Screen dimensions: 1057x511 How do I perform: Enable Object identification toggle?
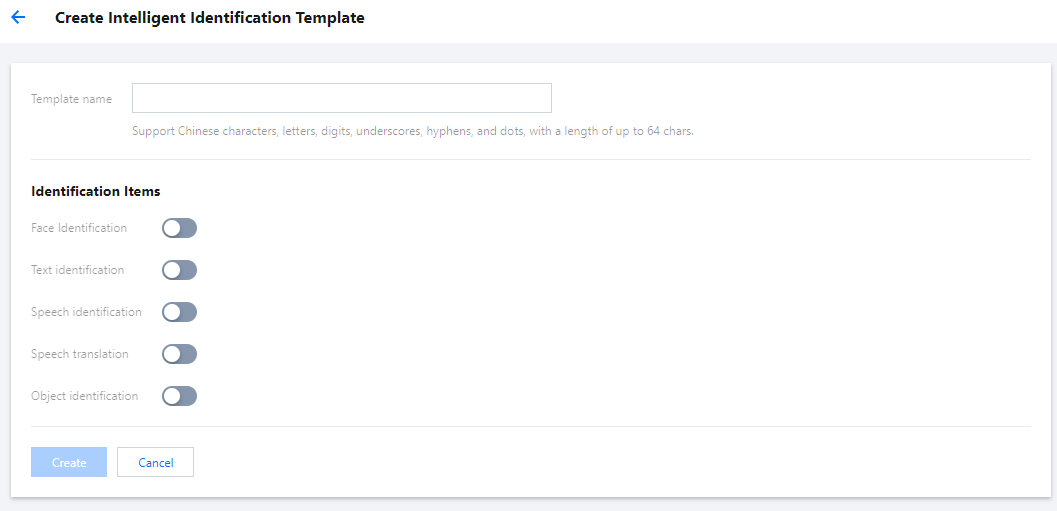coord(180,396)
